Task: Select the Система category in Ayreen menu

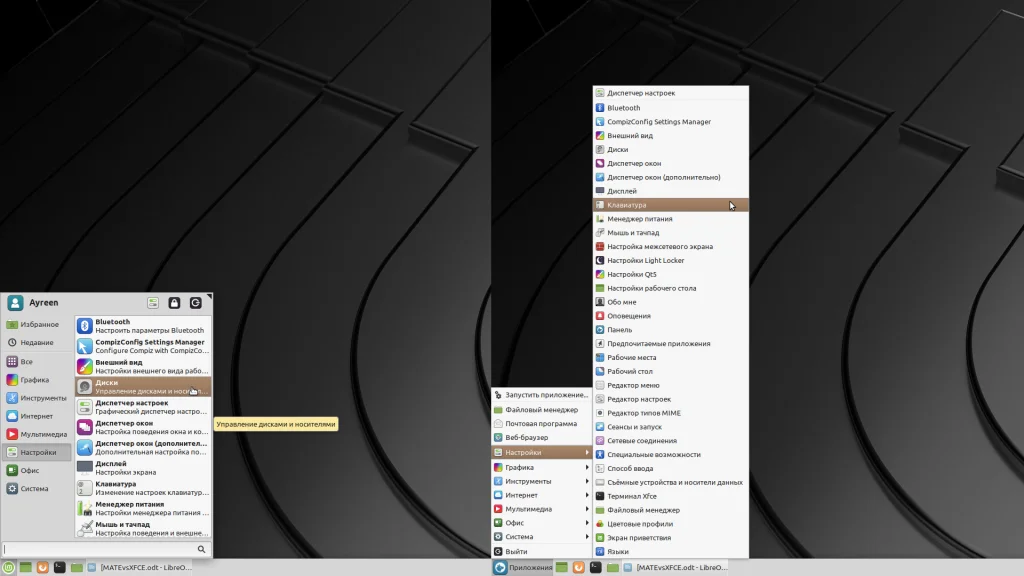Action: pos(37,488)
